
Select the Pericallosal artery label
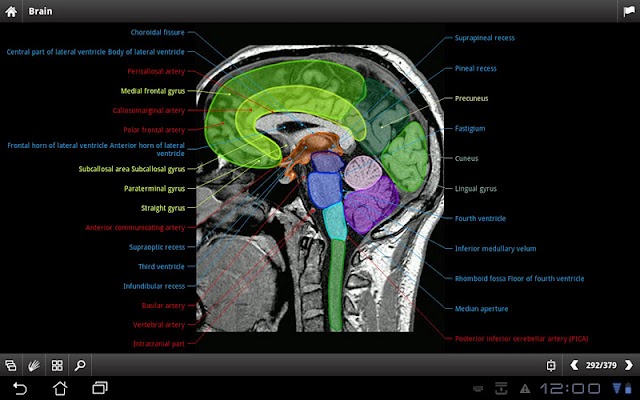tap(156, 71)
